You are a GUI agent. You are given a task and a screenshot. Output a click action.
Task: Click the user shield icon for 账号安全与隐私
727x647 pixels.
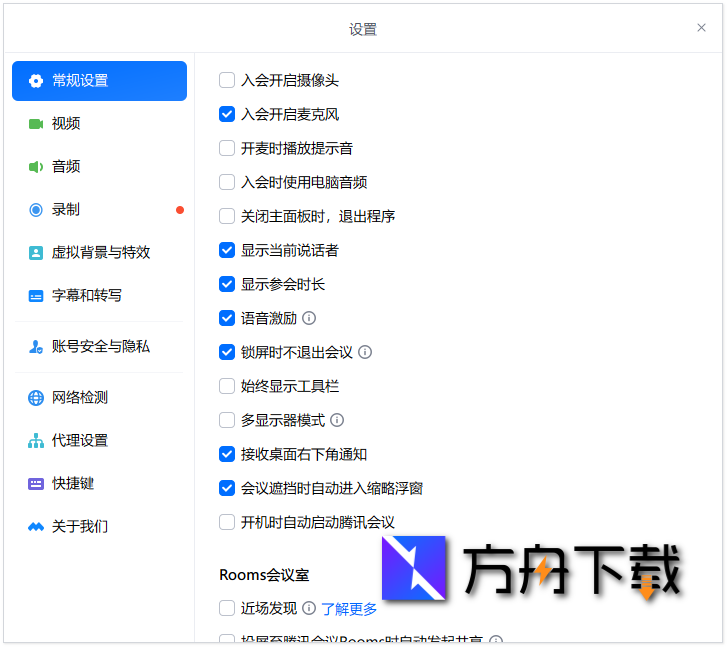coord(36,346)
